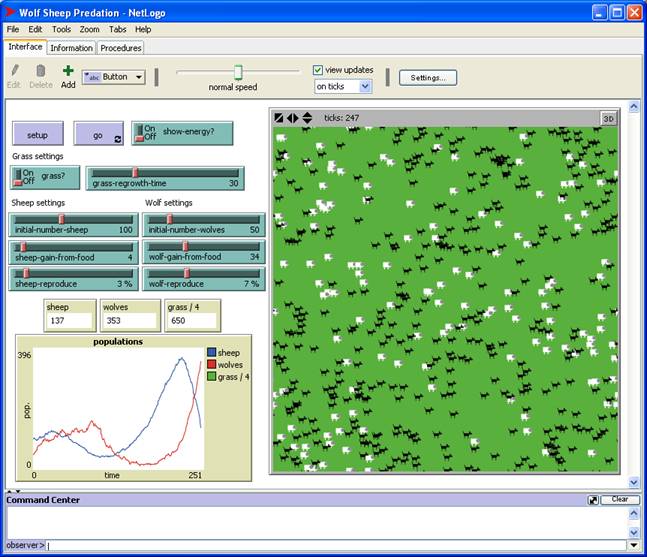Open the Edit menu

pos(35,29)
